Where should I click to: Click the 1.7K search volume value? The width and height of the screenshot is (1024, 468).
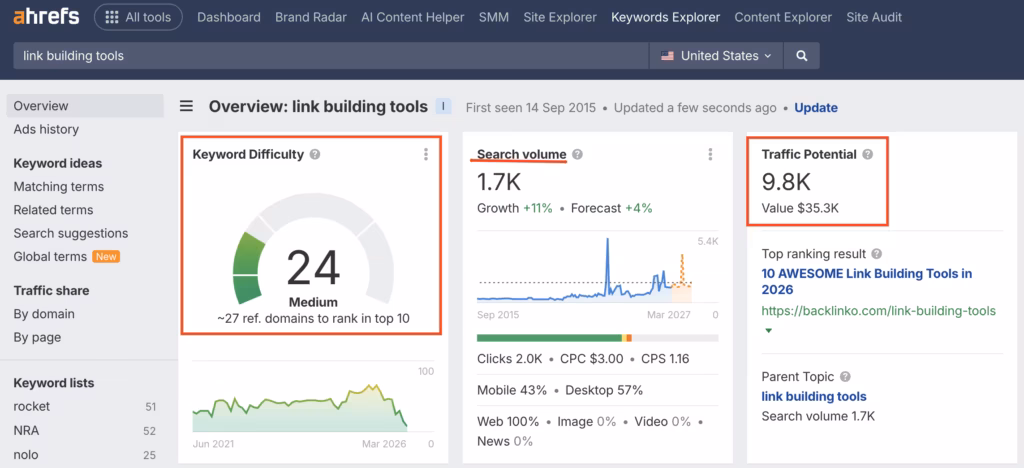[499, 182]
